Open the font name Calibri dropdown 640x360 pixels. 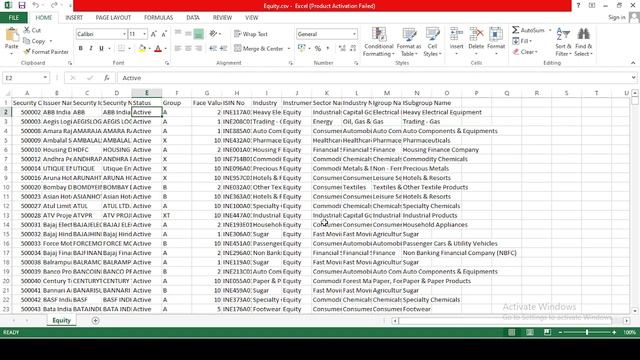pyautogui.click(x=124, y=34)
